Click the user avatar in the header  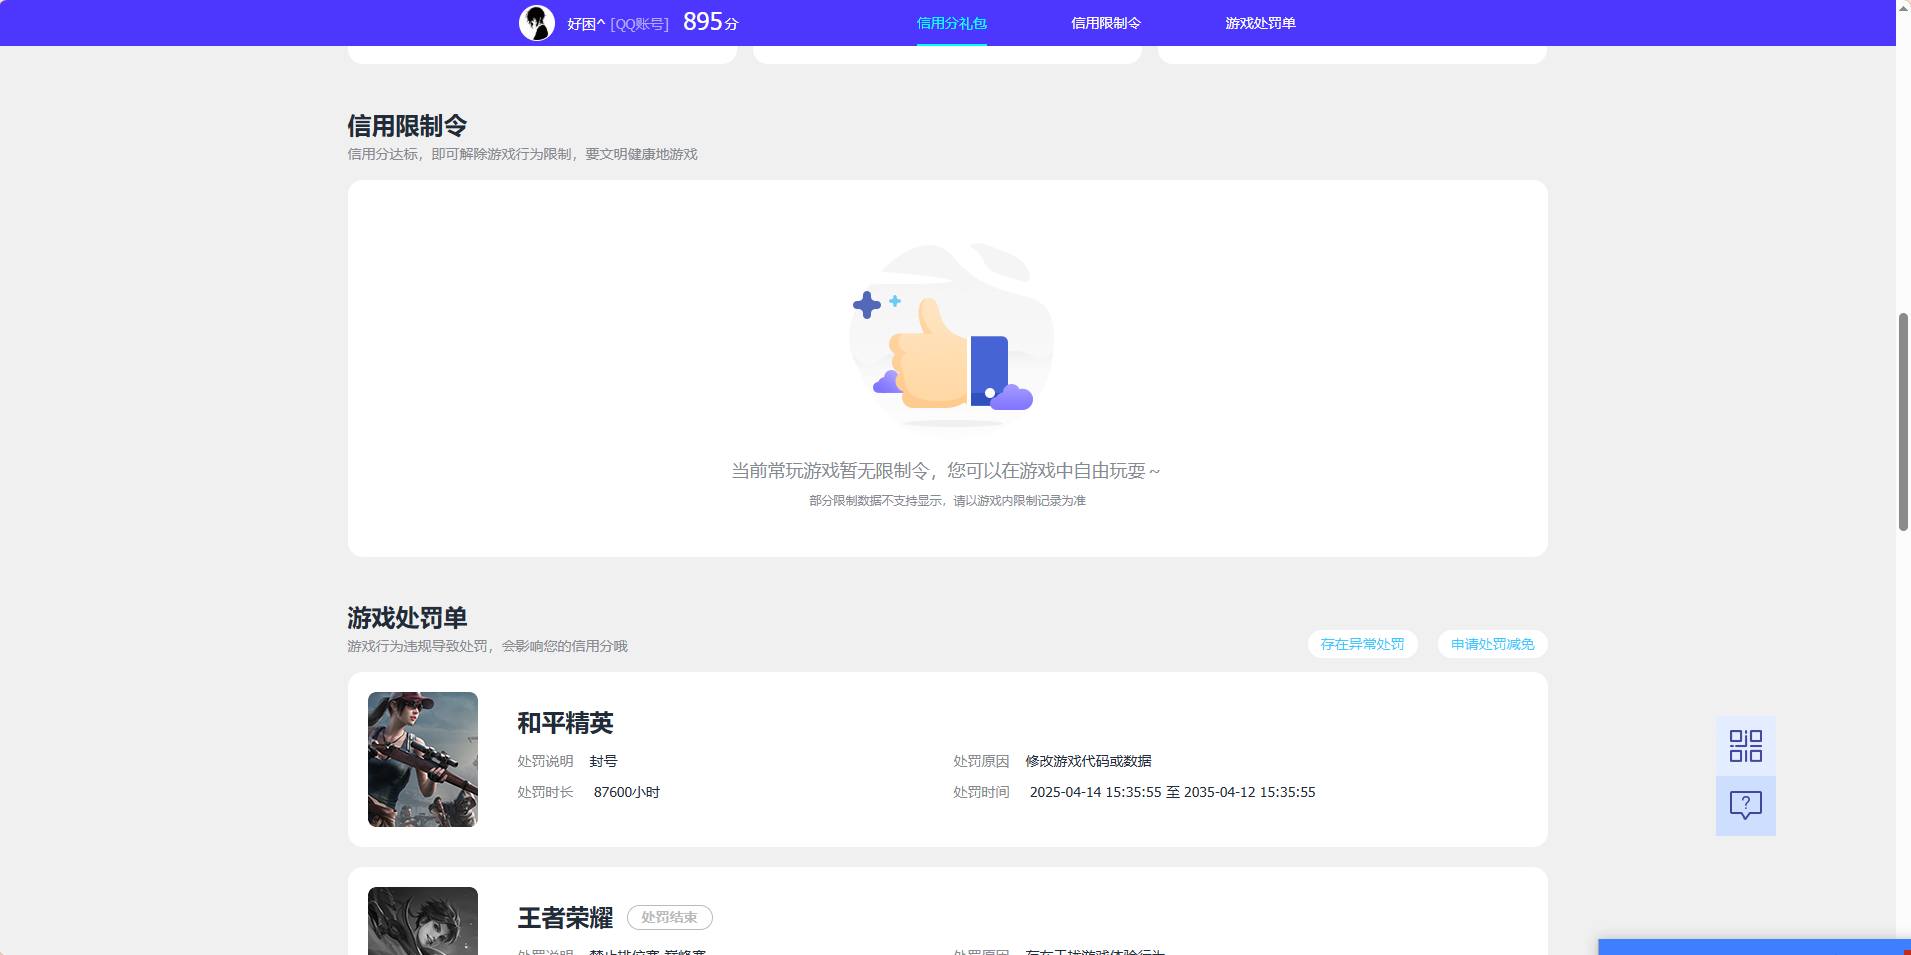[537, 22]
